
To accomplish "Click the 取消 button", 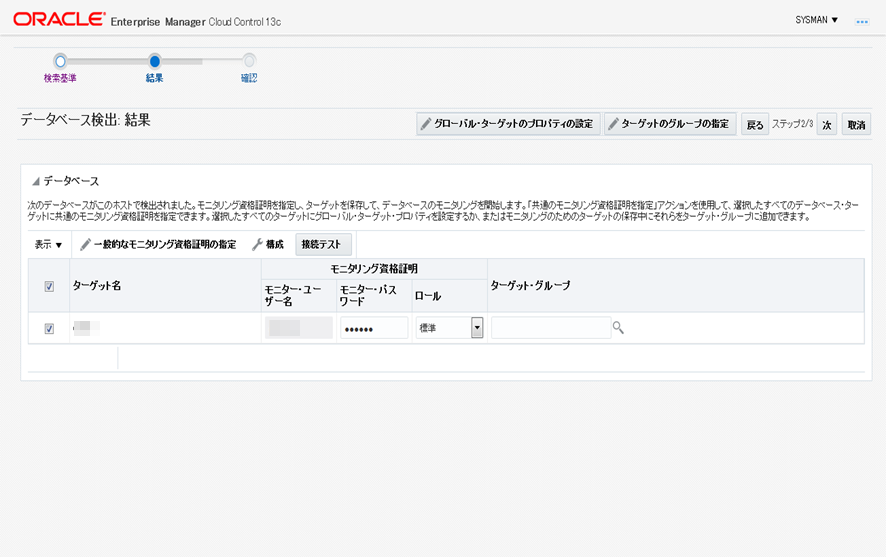I will [856, 124].
